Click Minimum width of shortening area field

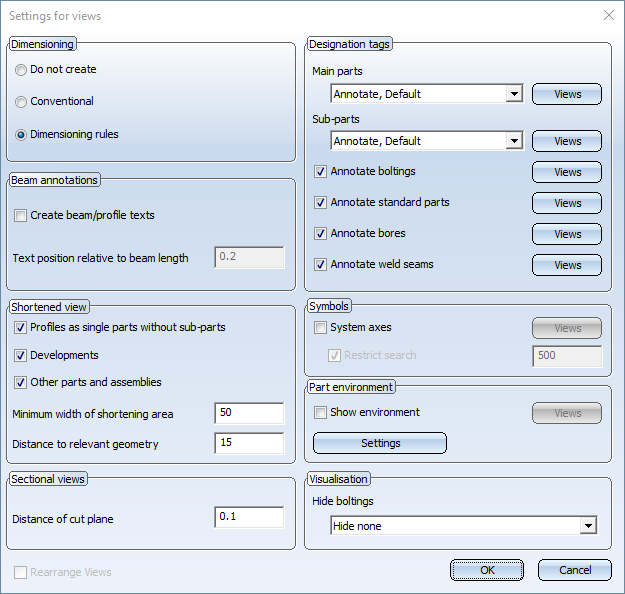point(249,414)
